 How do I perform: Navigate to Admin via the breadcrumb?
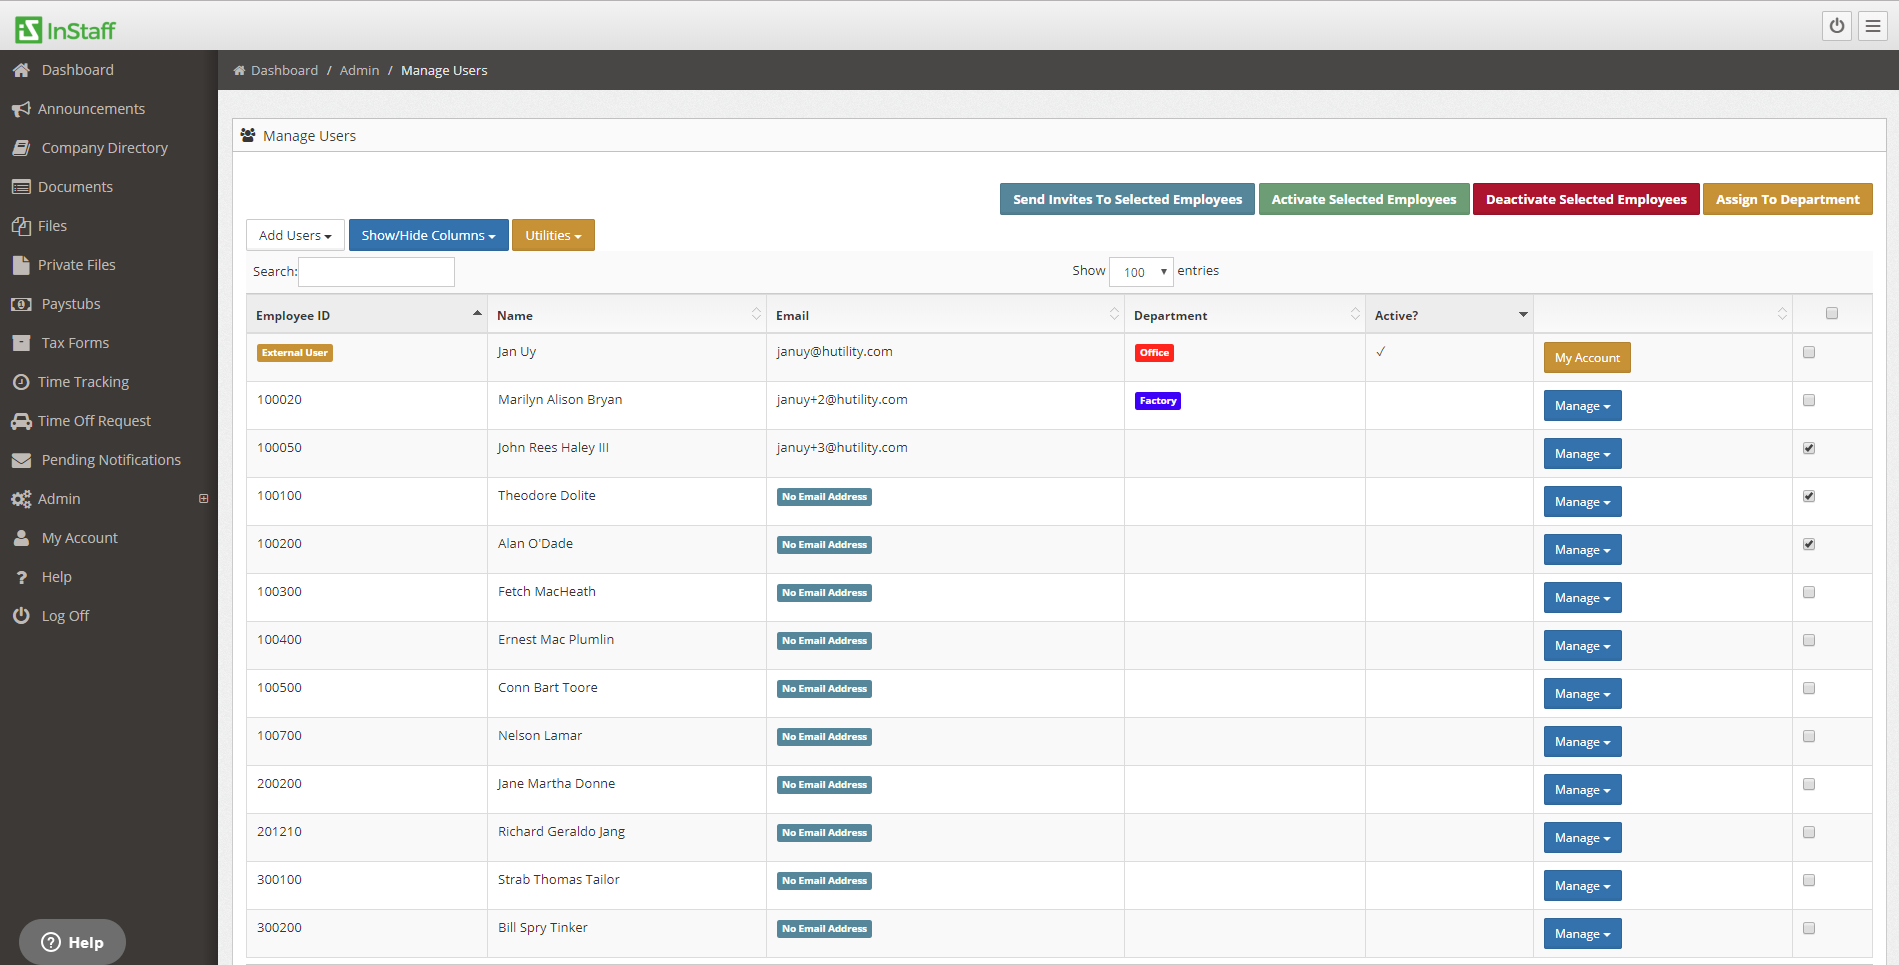[359, 70]
